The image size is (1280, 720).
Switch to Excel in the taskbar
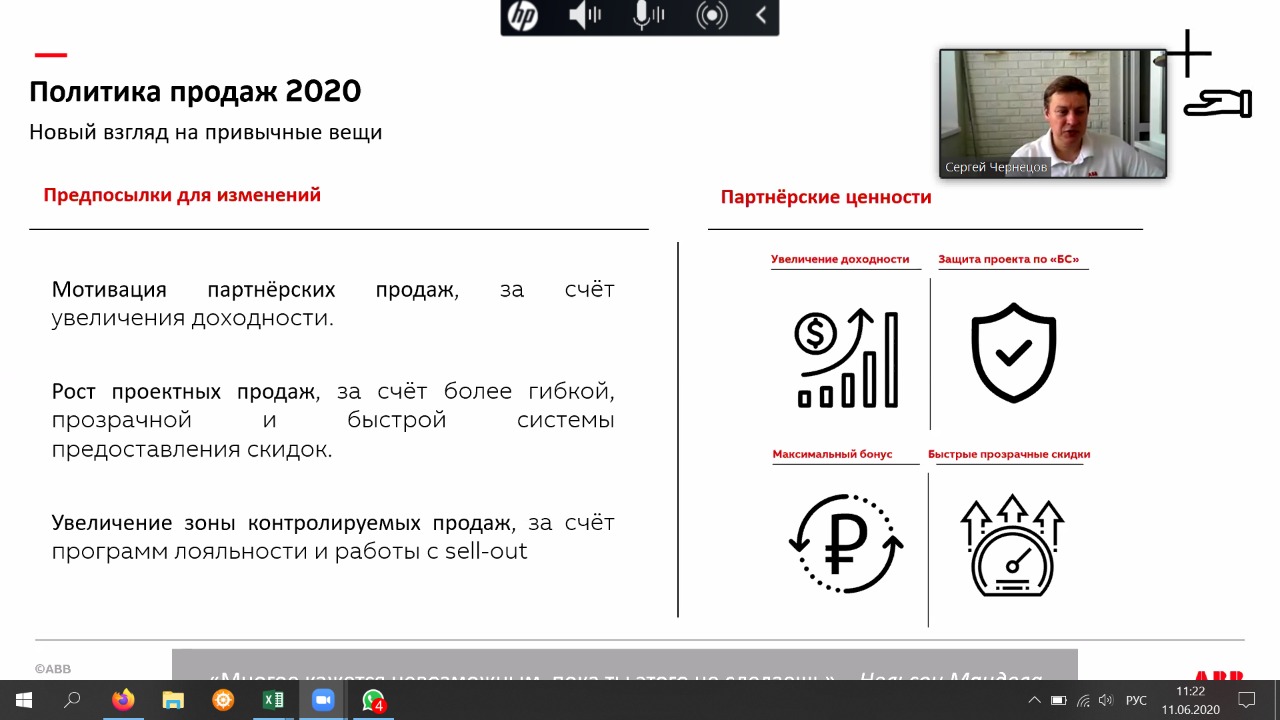coord(273,700)
